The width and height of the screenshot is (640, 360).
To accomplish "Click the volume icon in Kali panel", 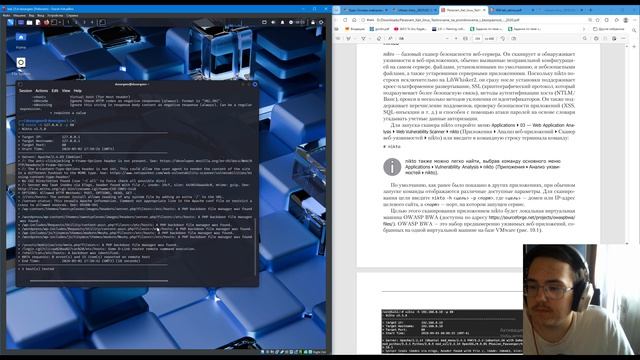I will point(273,22).
